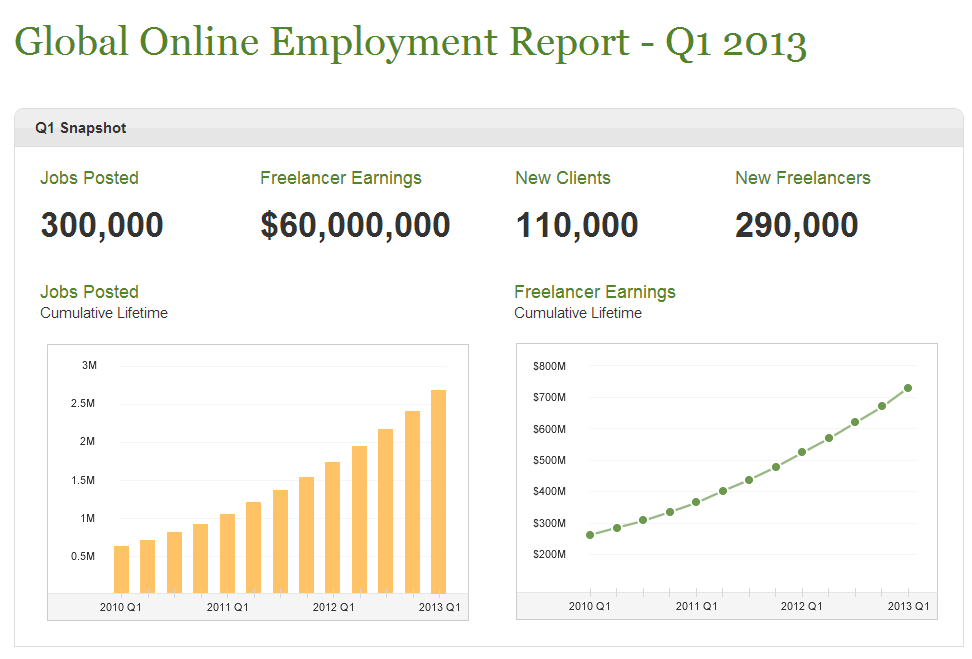Click the 2M axis label on bar chart
The width and height of the screenshot is (972, 659).
[x=87, y=441]
